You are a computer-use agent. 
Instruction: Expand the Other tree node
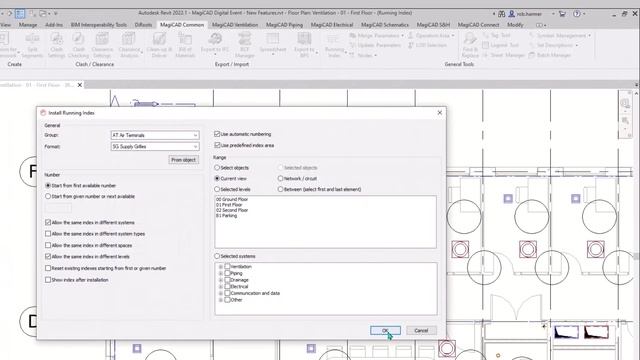point(221,300)
